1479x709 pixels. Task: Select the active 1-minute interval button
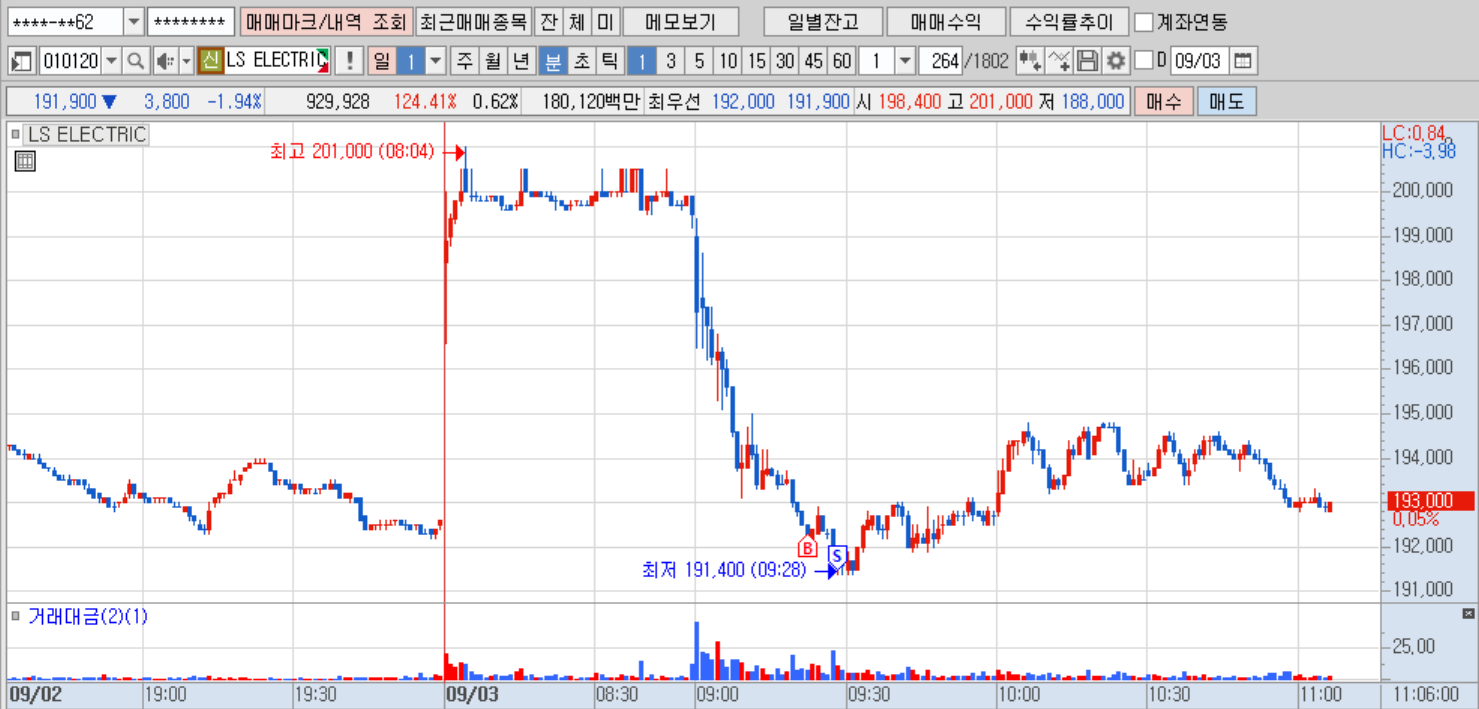click(641, 61)
